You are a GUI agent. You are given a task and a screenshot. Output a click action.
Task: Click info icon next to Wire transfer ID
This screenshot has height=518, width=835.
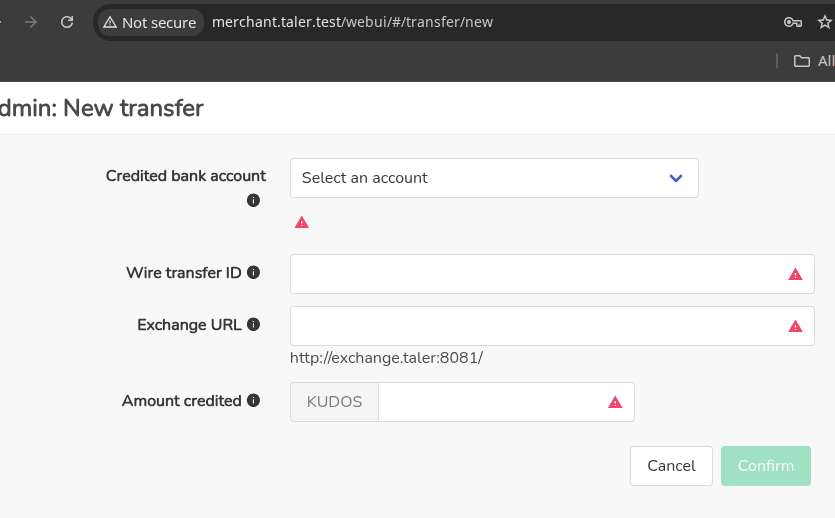pos(253,272)
